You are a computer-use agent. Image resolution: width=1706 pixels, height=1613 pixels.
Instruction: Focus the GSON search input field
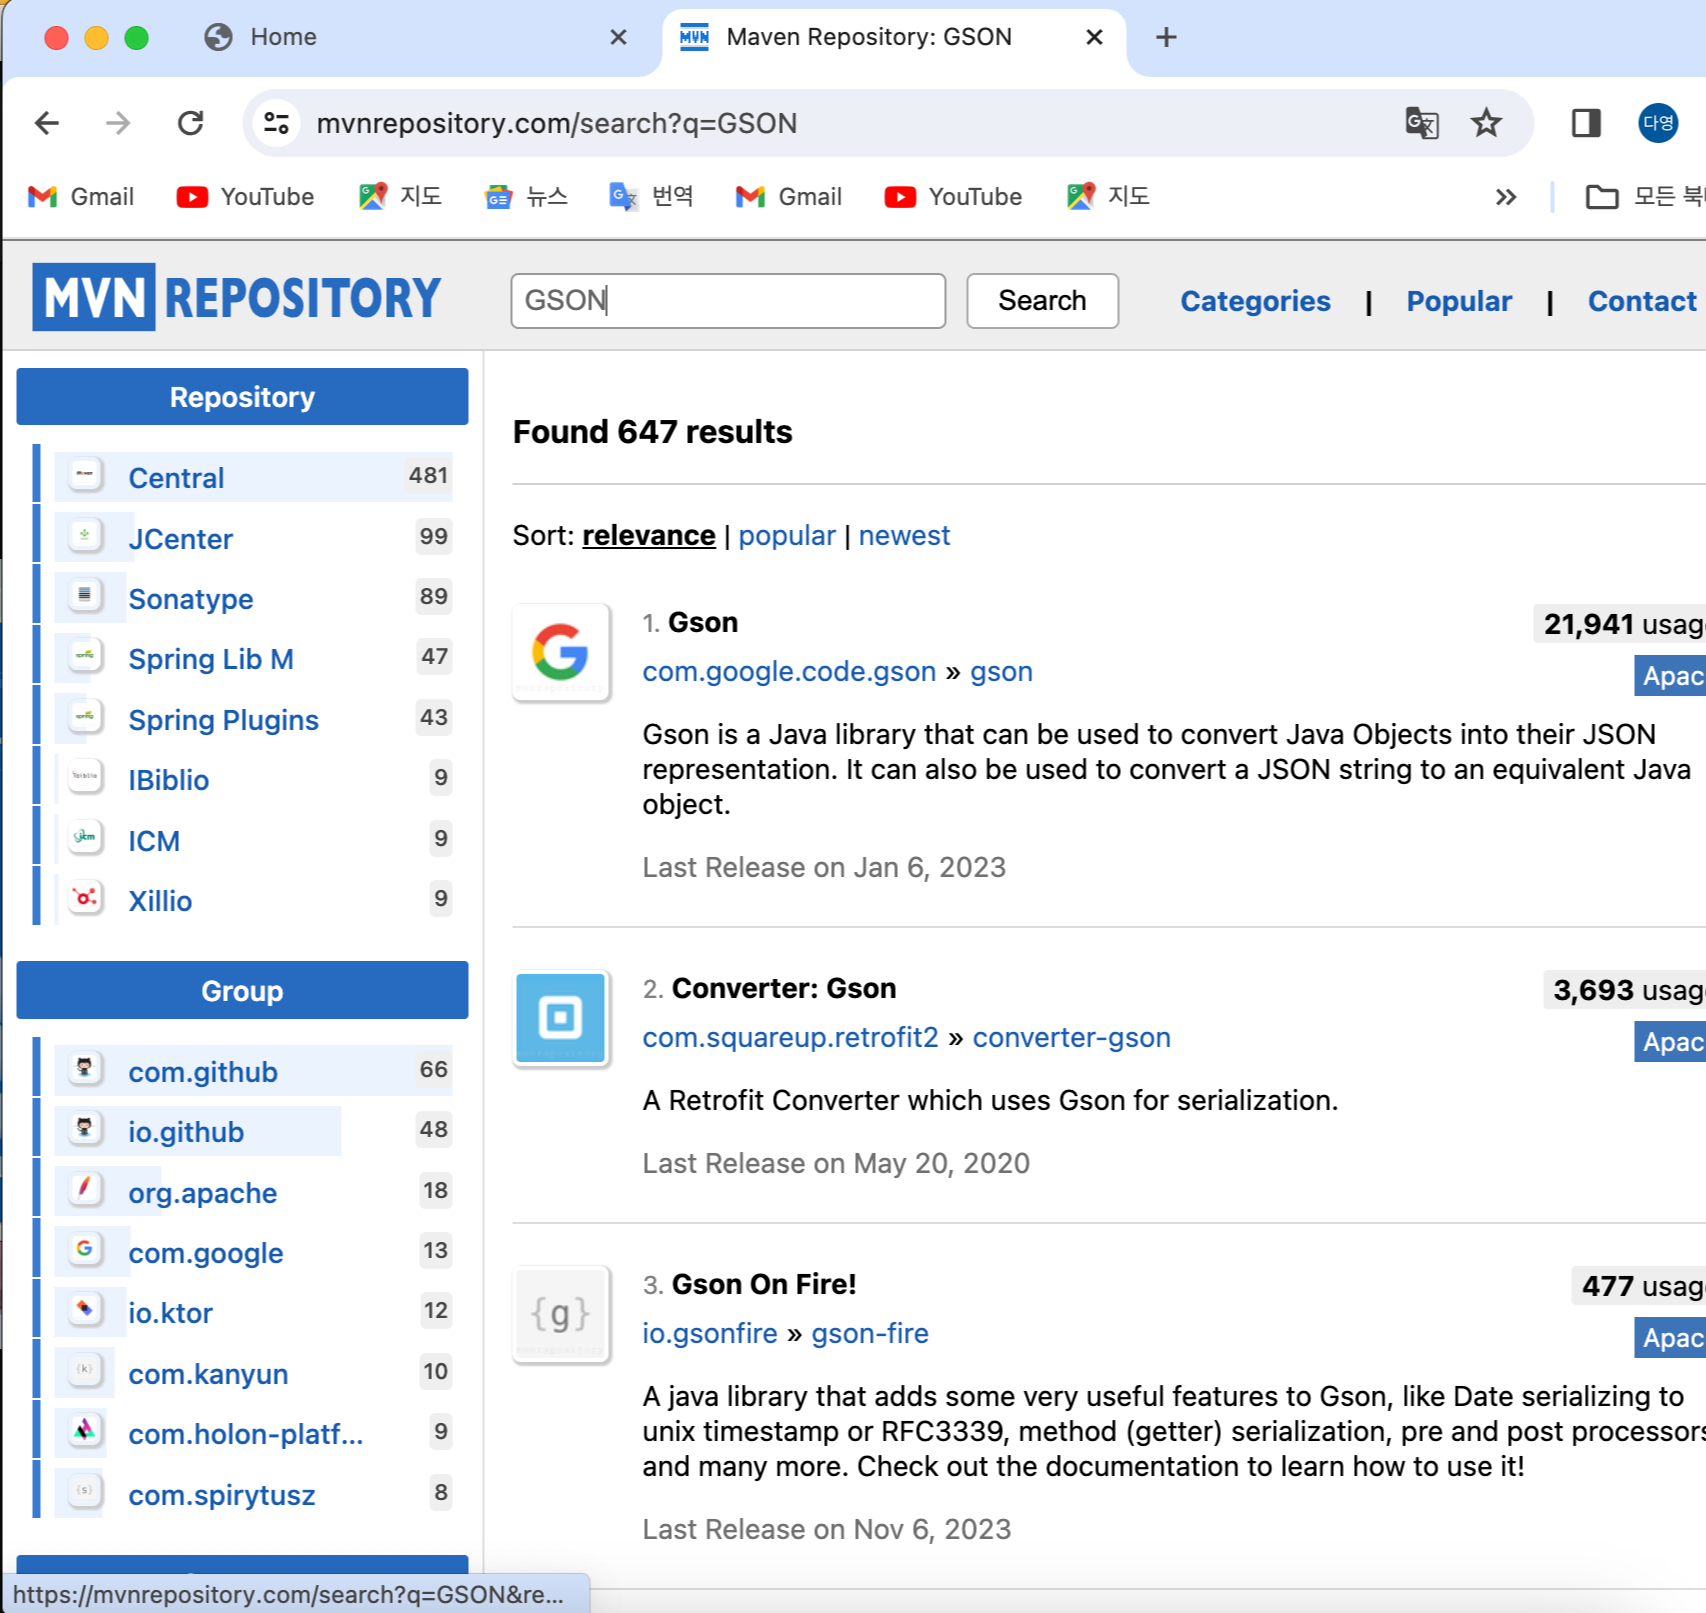pyautogui.click(x=728, y=301)
